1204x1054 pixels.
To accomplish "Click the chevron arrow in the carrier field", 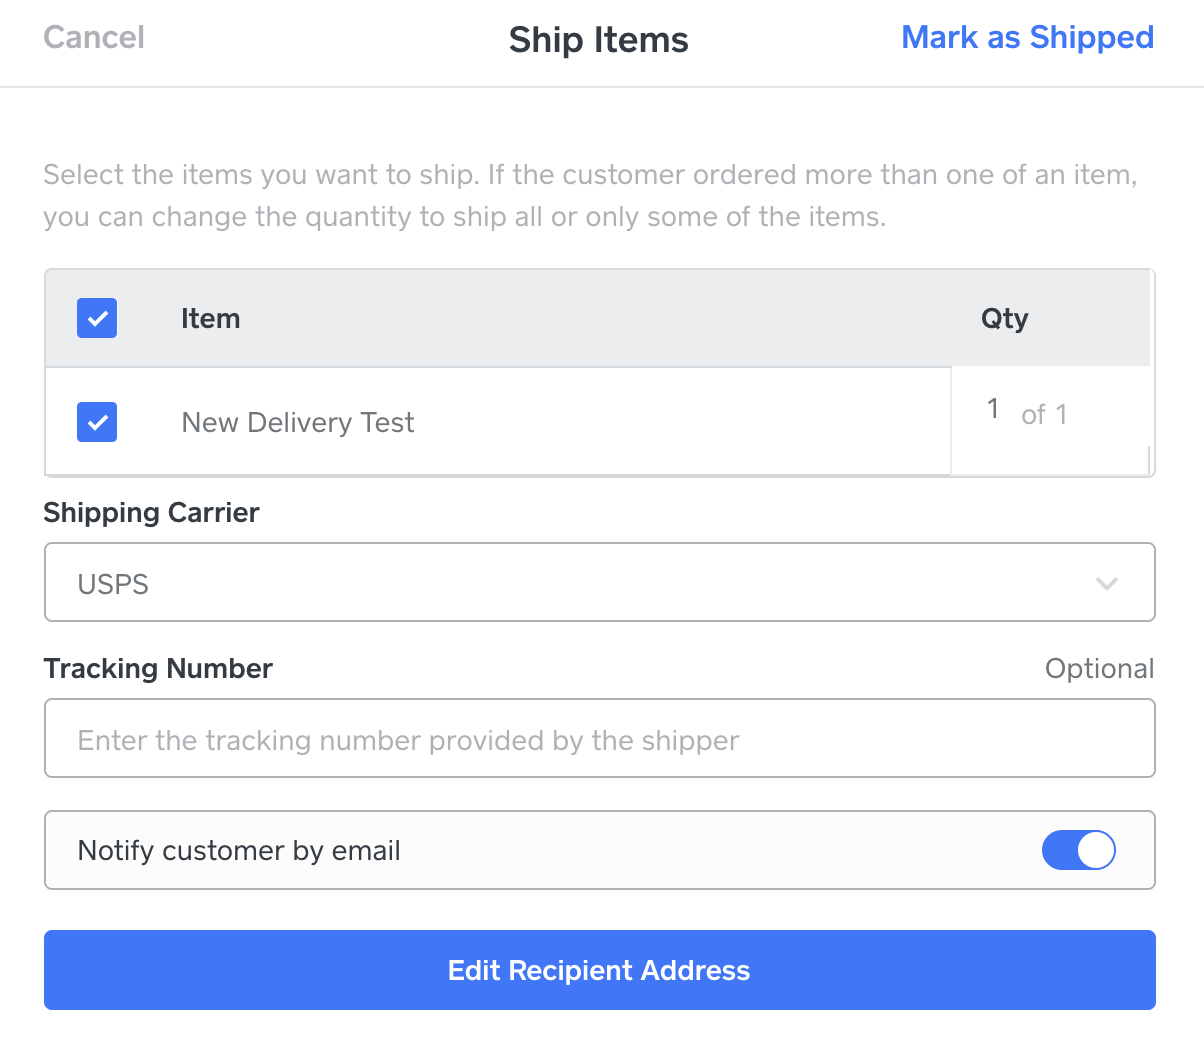I will click(x=1106, y=583).
